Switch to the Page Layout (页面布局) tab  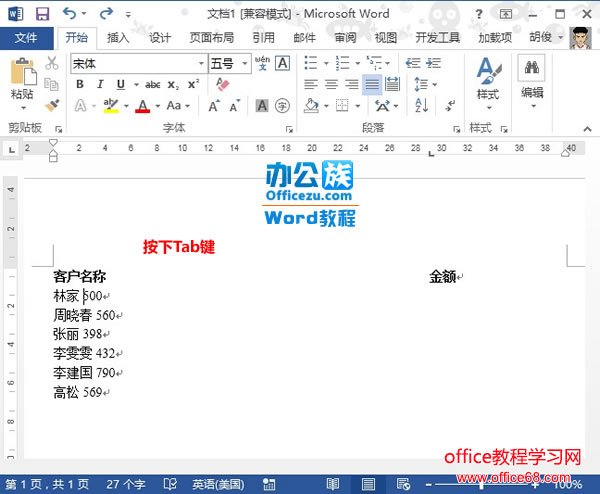coord(212,38)
